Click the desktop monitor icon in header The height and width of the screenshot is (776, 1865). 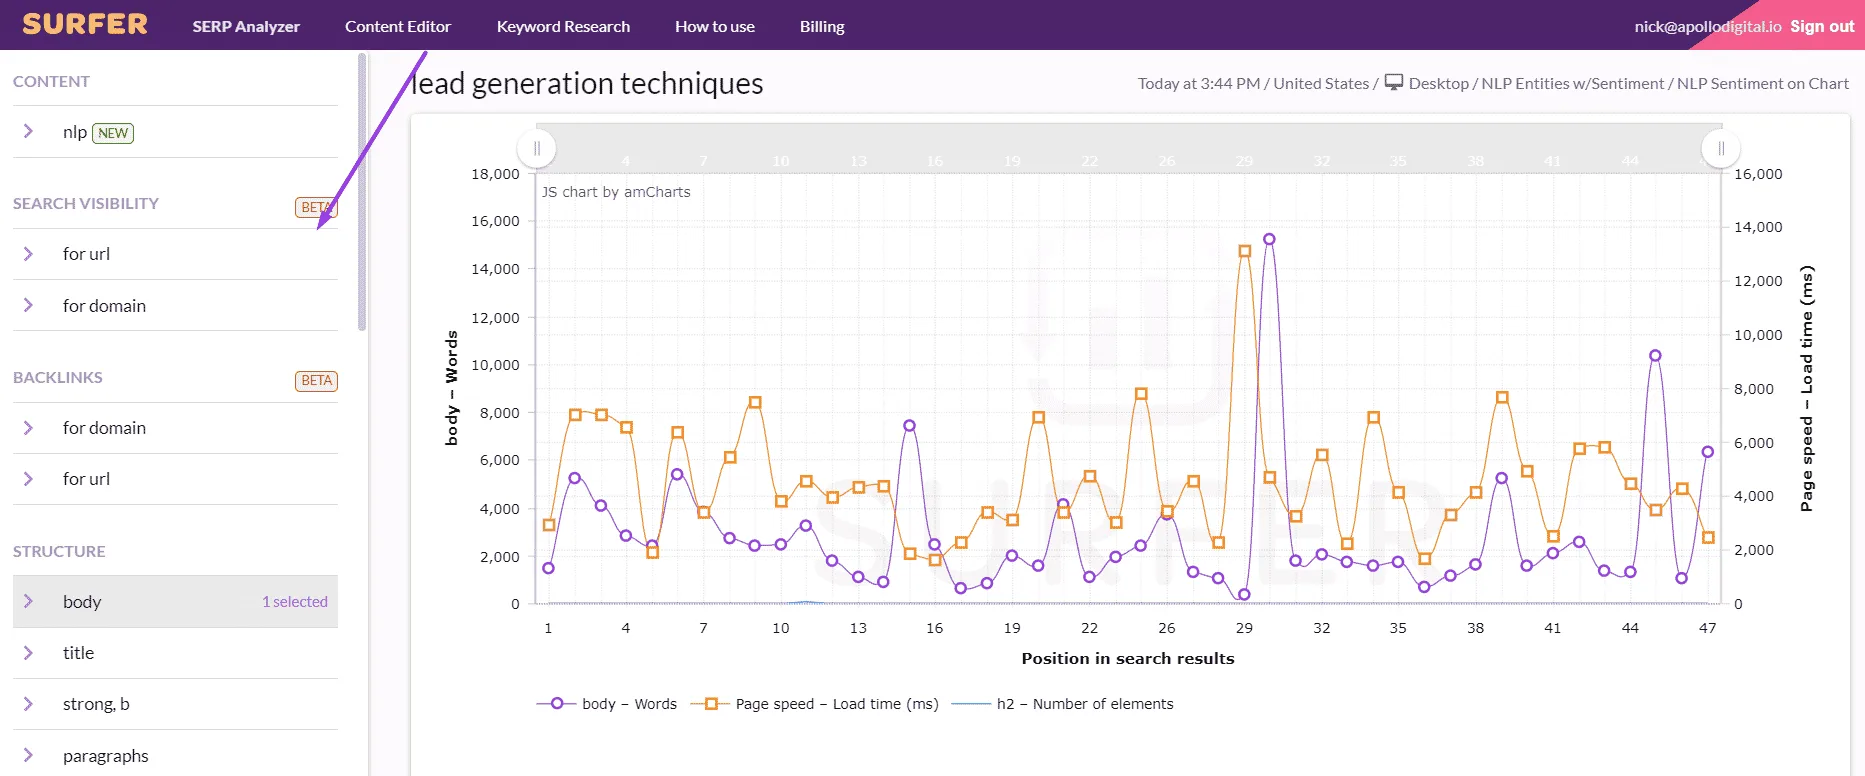coord(1394,83)
